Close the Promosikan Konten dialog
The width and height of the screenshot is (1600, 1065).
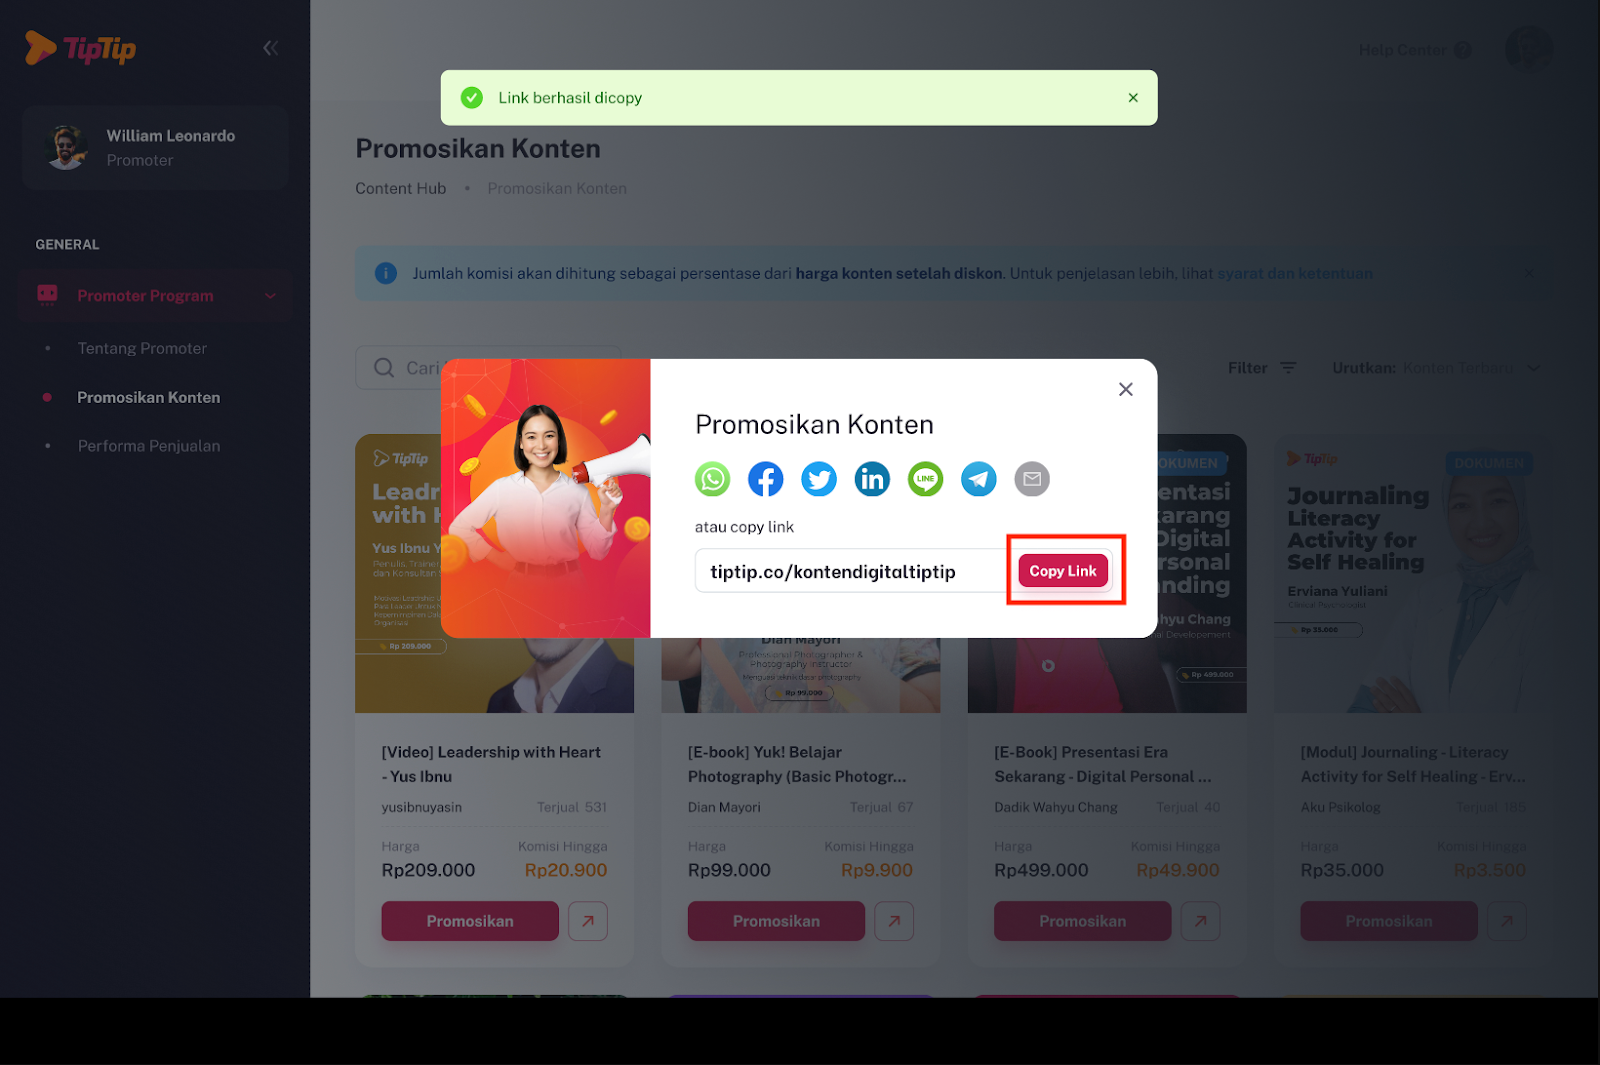(x=1125, y=389)
